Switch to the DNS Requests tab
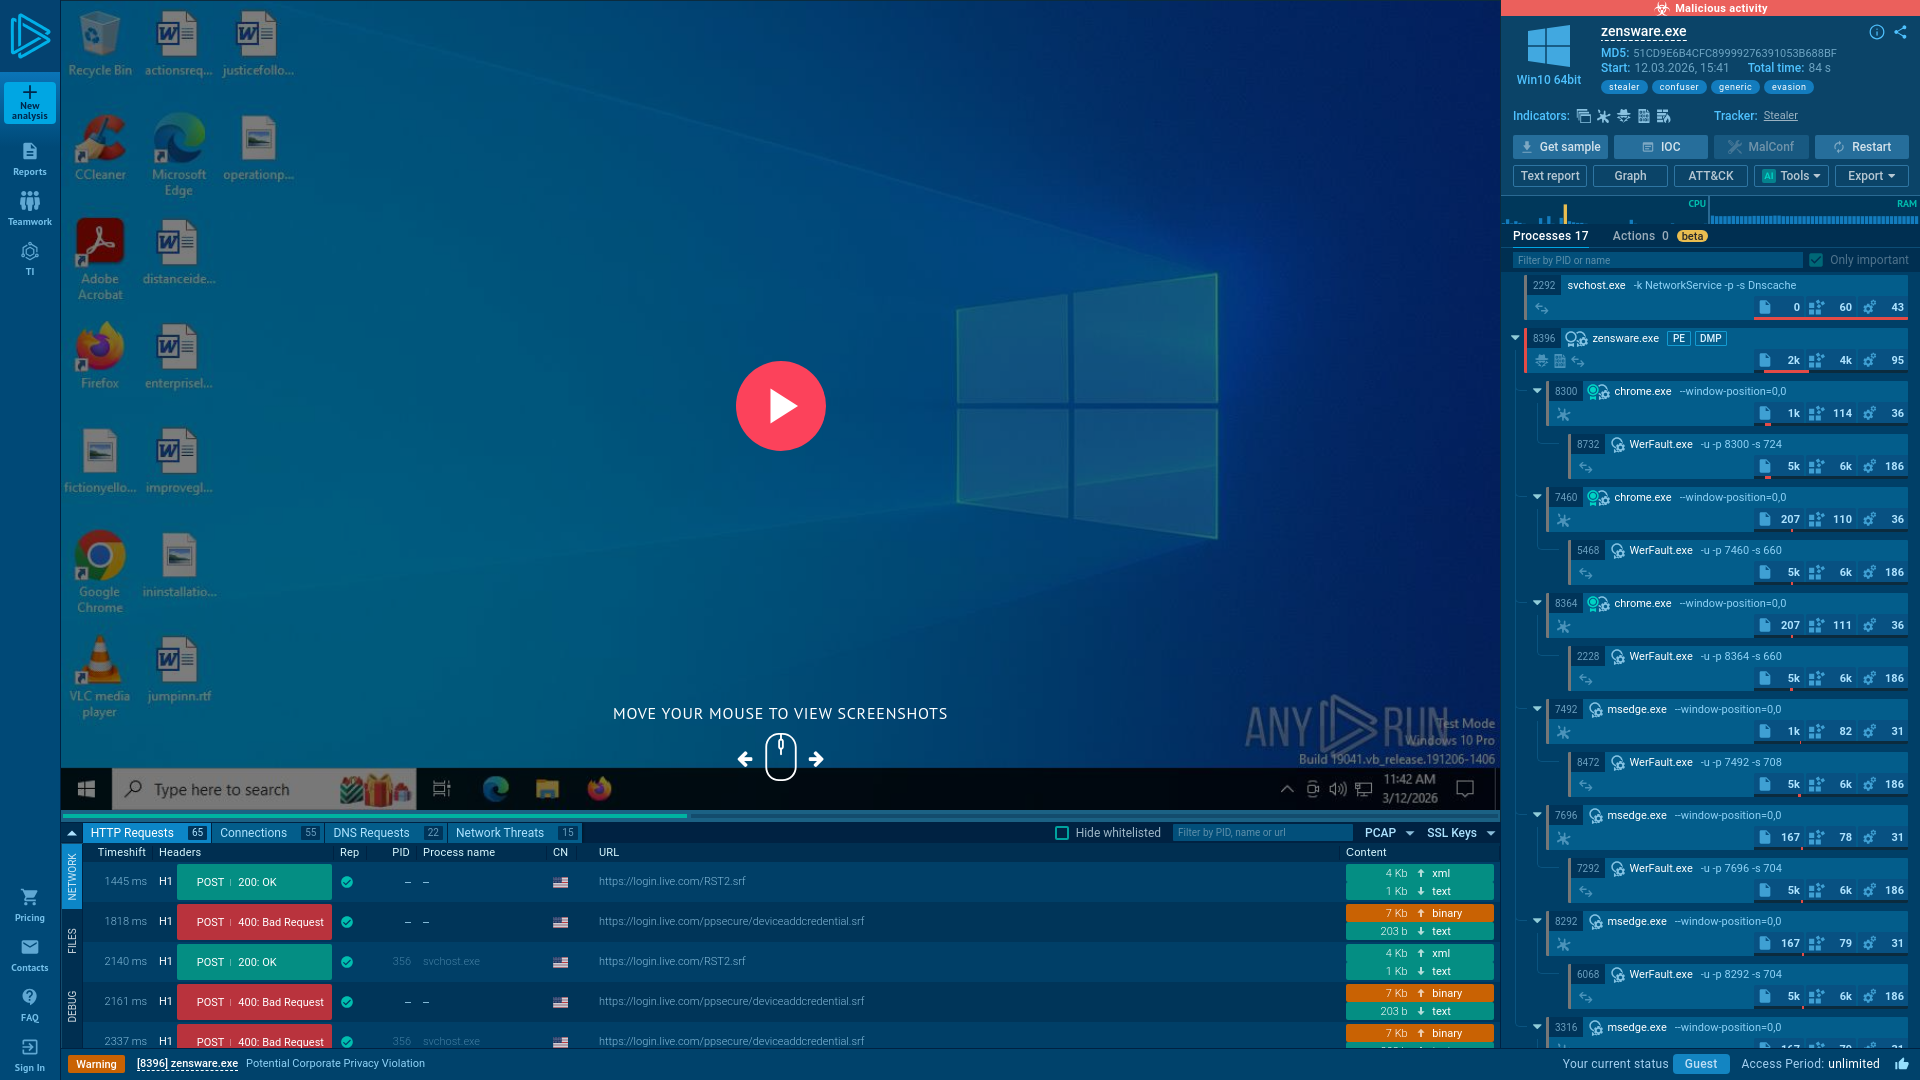The height and width of the screenshot is (1080, 1920). click(x=371, y=832)
